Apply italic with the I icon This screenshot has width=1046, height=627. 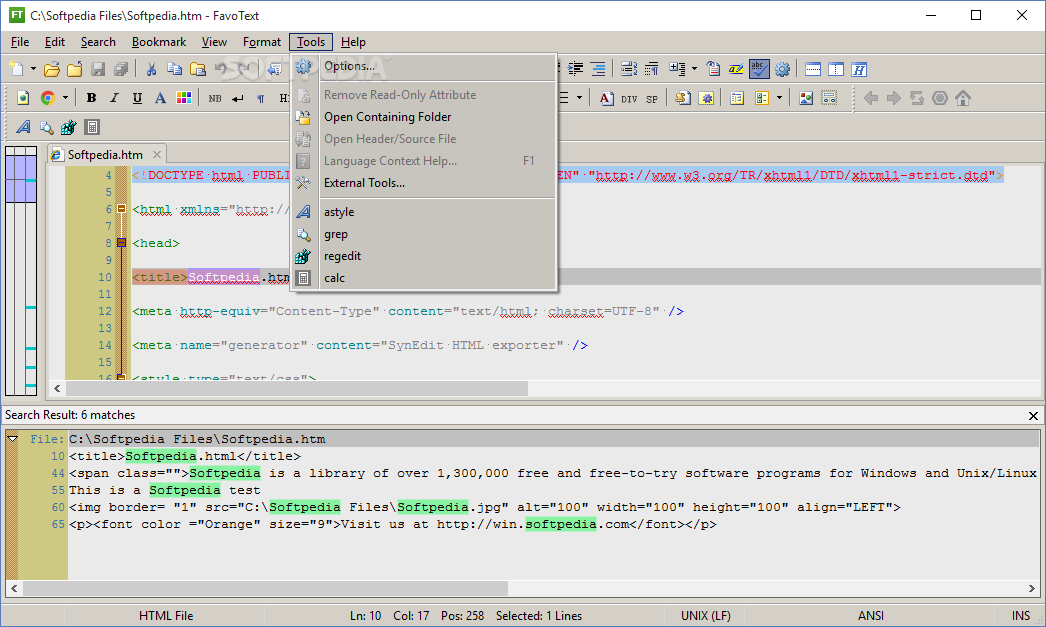pos(114,98)
